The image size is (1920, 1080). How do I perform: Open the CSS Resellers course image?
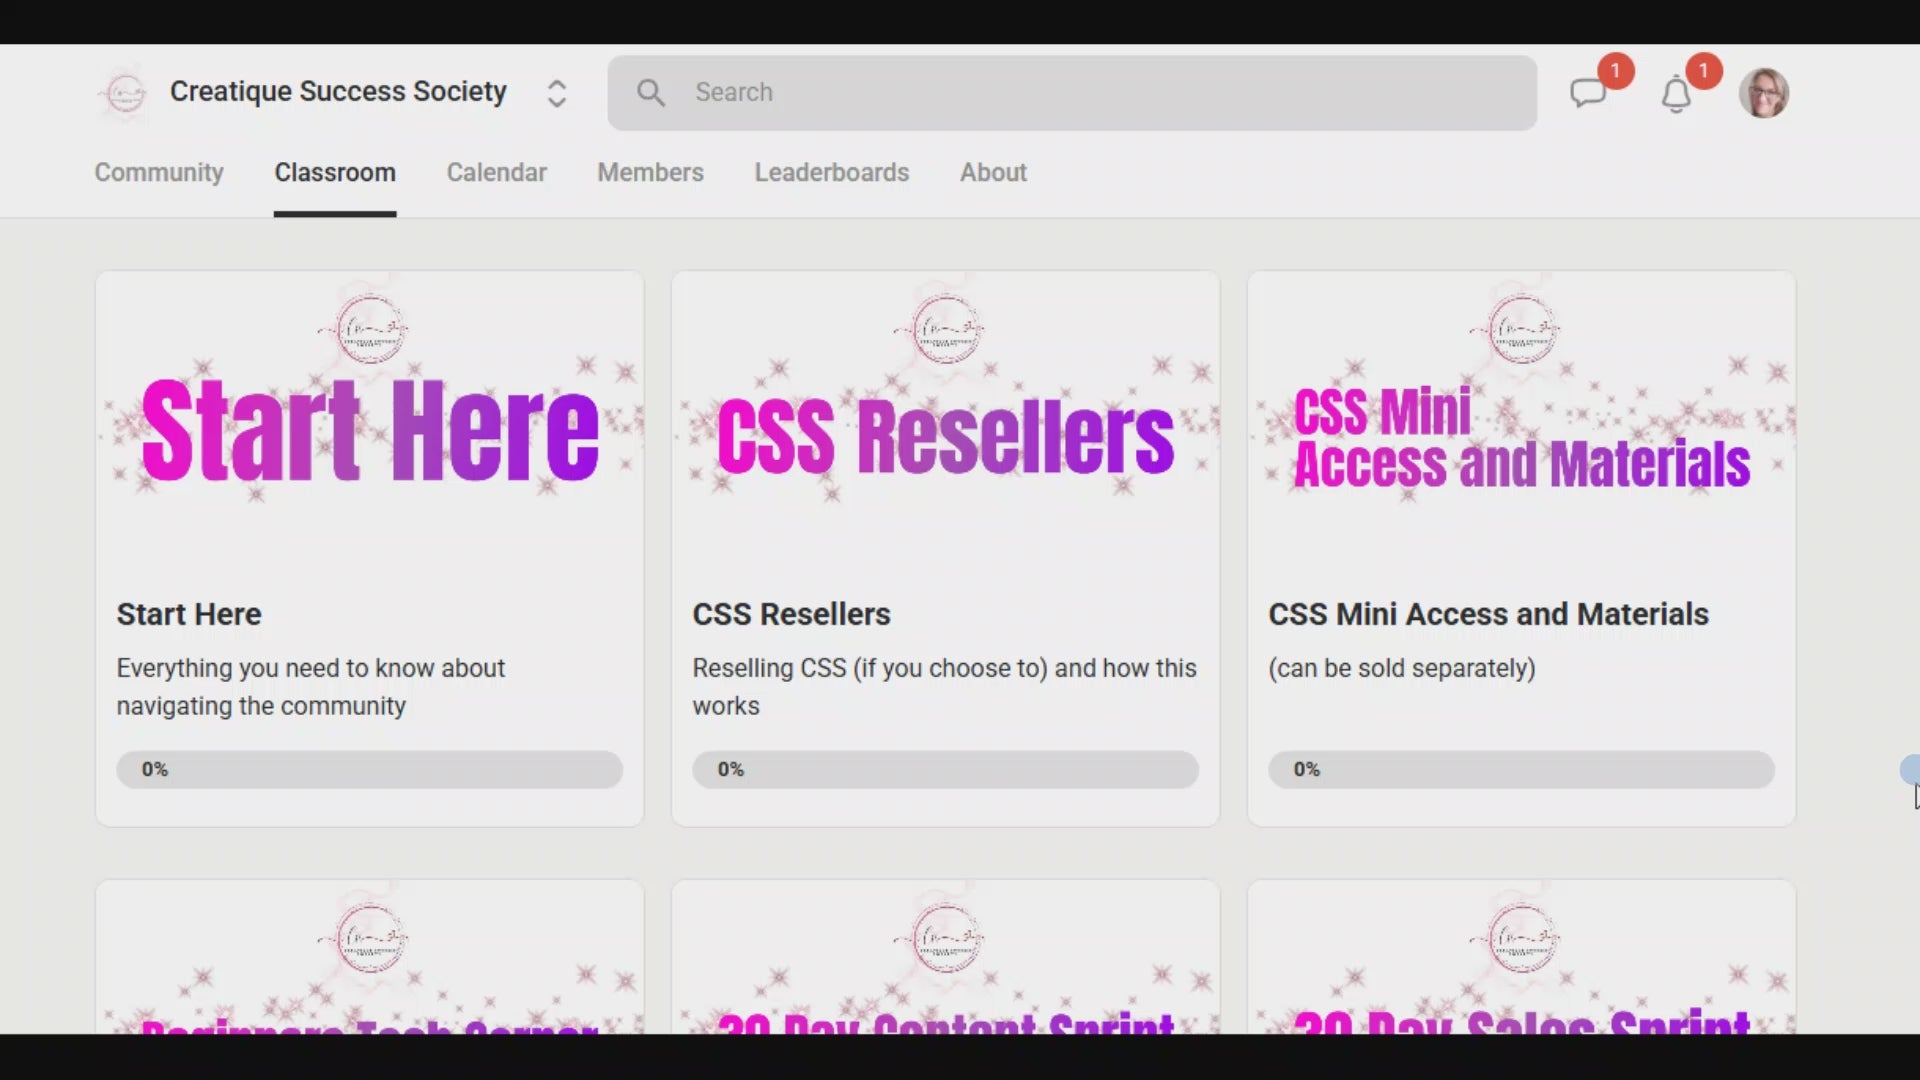[945, 420]
